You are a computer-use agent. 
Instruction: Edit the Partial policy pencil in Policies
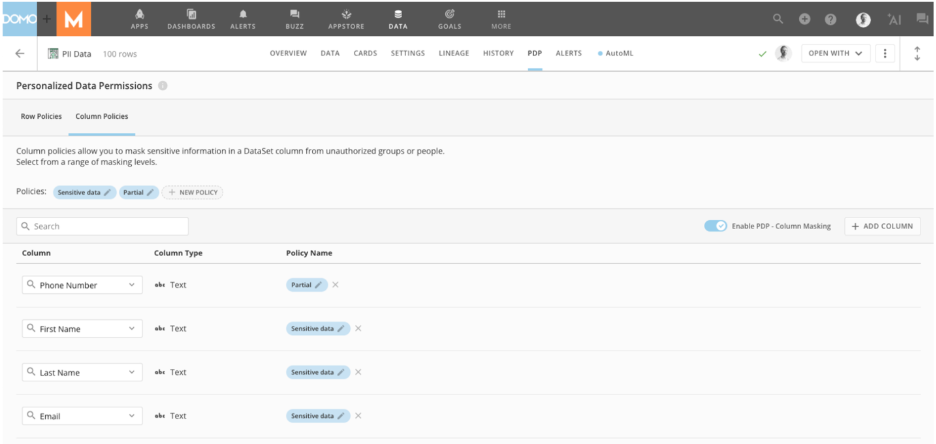[x=150, y=193]
